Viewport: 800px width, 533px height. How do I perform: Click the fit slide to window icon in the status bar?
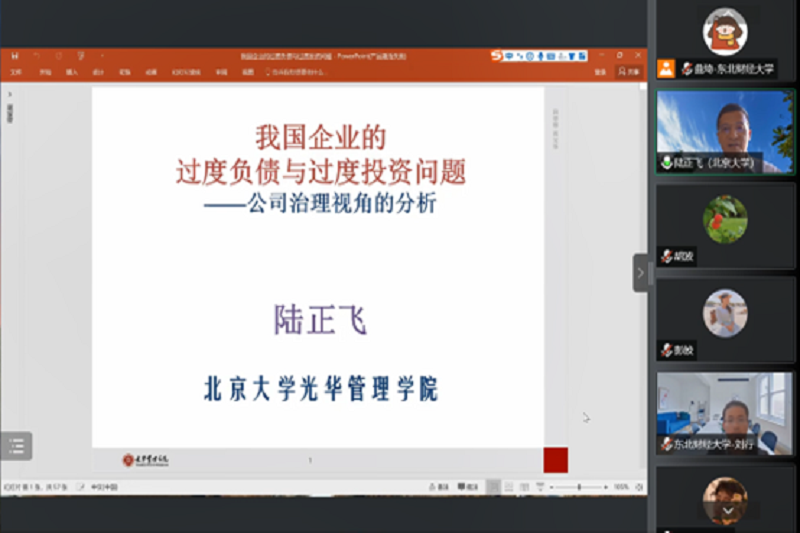[x=639, y=487]
